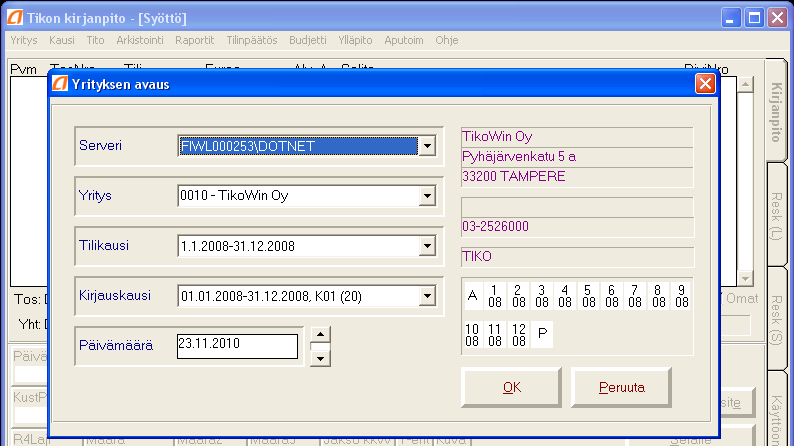Click the Tikon kirjanpito title bar icon
794x446 pixels.
(15, 18)
